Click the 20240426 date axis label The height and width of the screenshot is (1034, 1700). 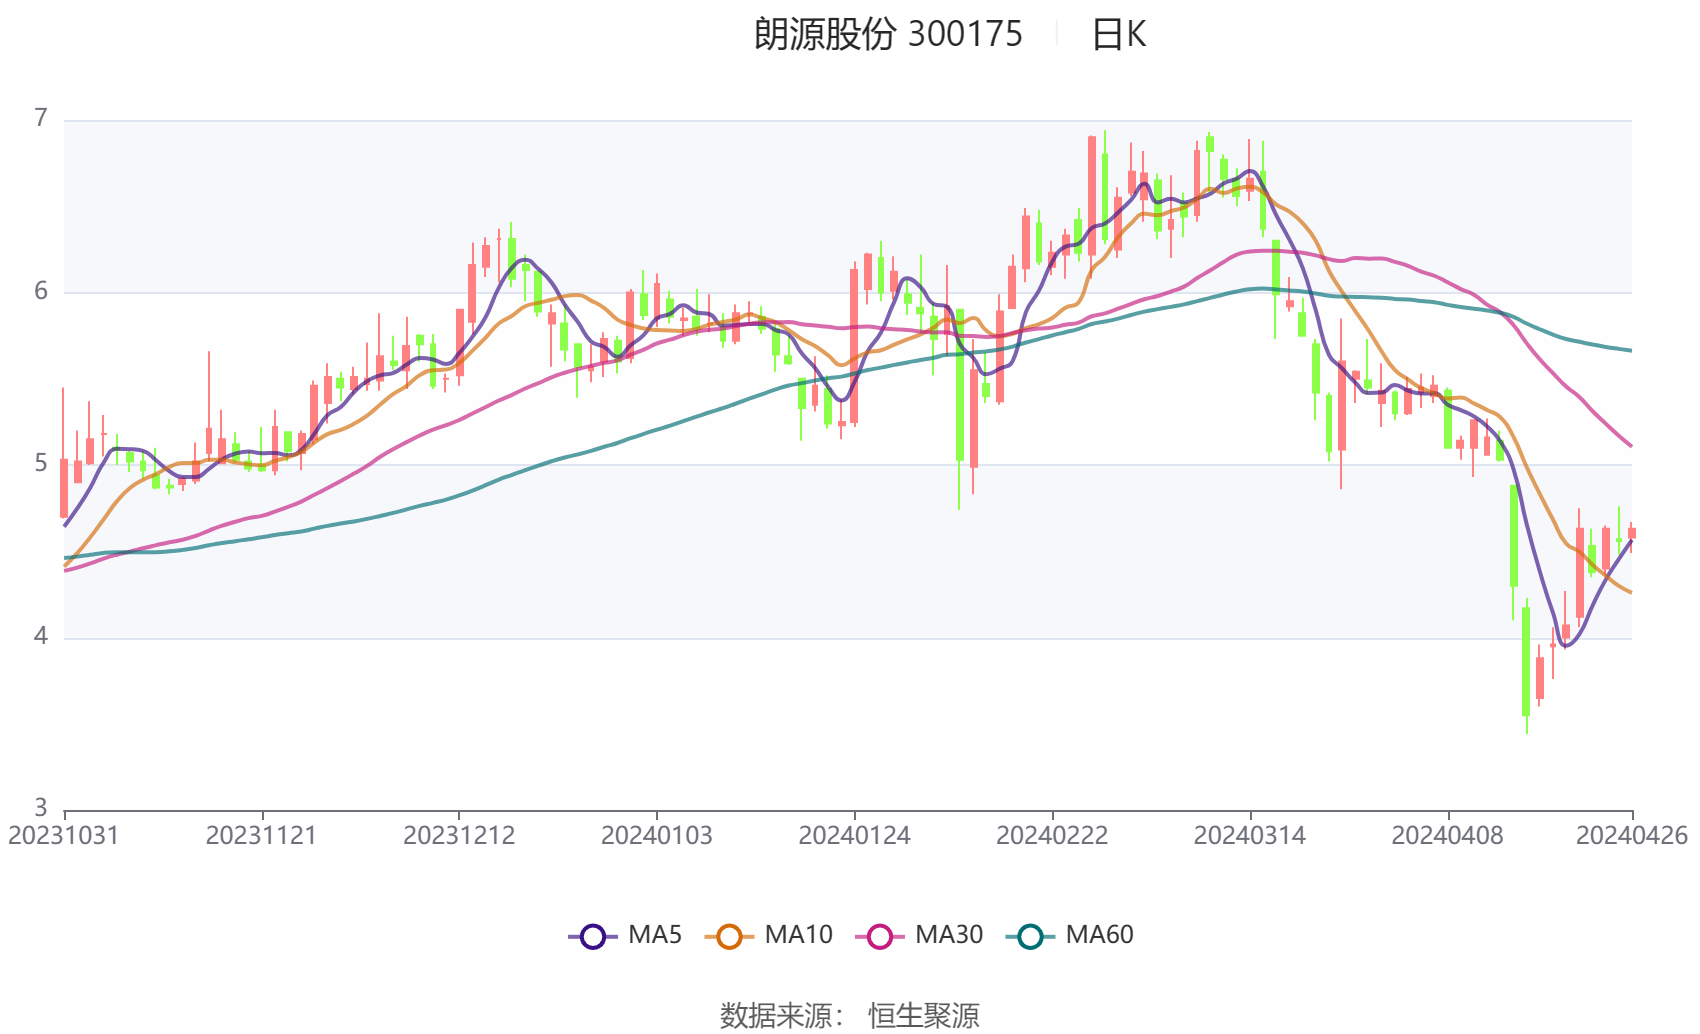click(1632, 836)
